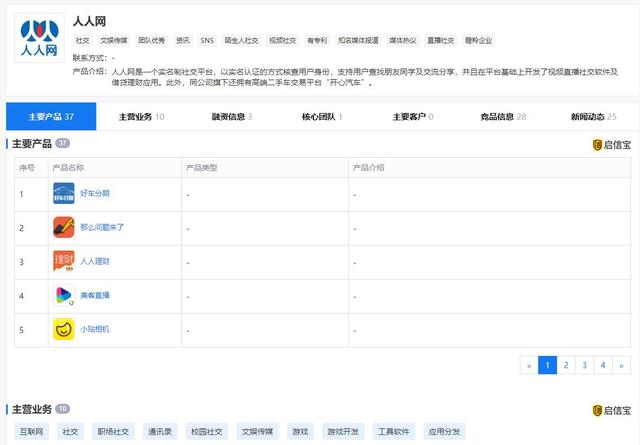Image resolution: width=640 pixels, height=445 pixels.
Task: Click the 通讯录 business tag
Action: pos(160,432)
